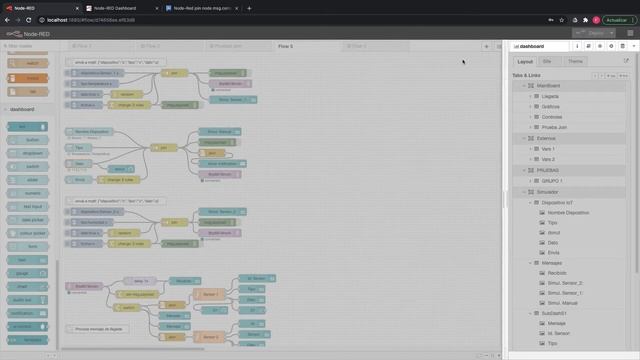Screen dimensions: 640x360
Task: Pick the template node in dashboard palette
Action: coord(28,340)
